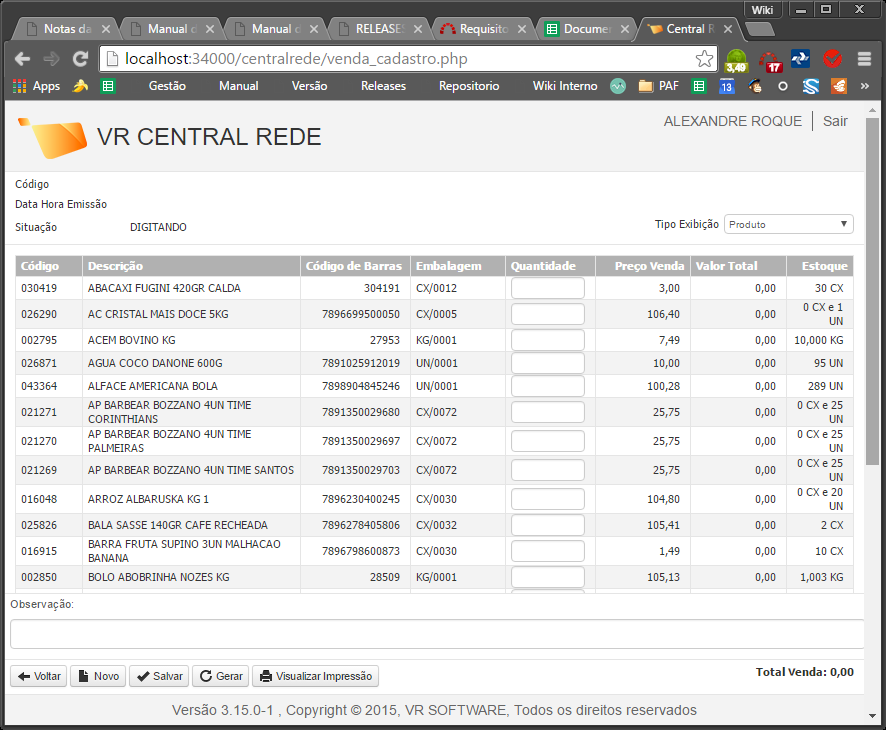Click quantity field for ACEM BOVINO KG
The image size is (886, 730).
(x=548, y=340)
